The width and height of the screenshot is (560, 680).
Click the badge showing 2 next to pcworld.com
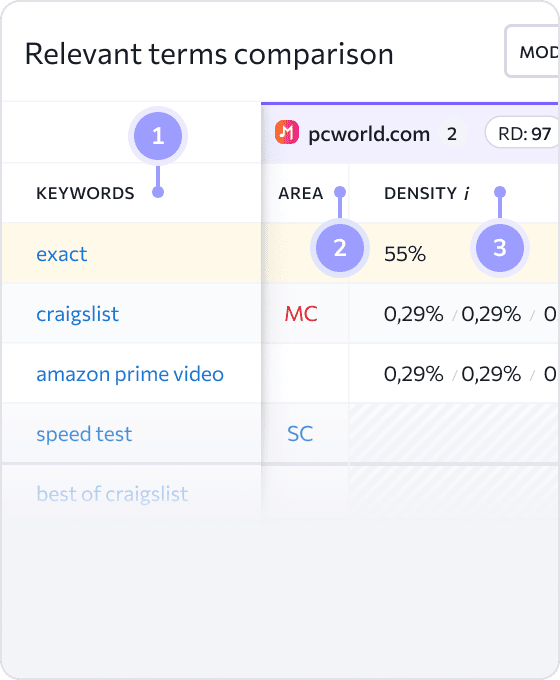(452, 134)
